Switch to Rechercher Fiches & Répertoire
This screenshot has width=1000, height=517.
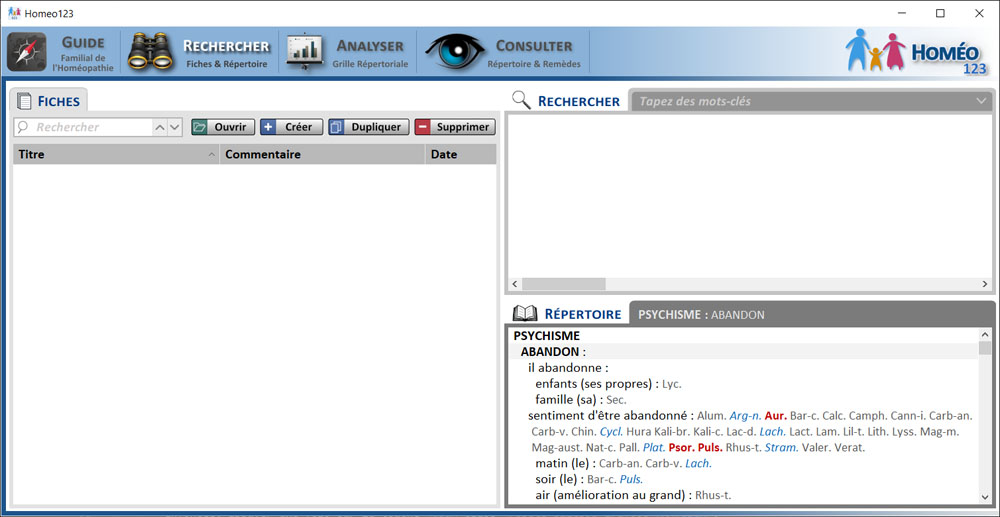point(200,52)
